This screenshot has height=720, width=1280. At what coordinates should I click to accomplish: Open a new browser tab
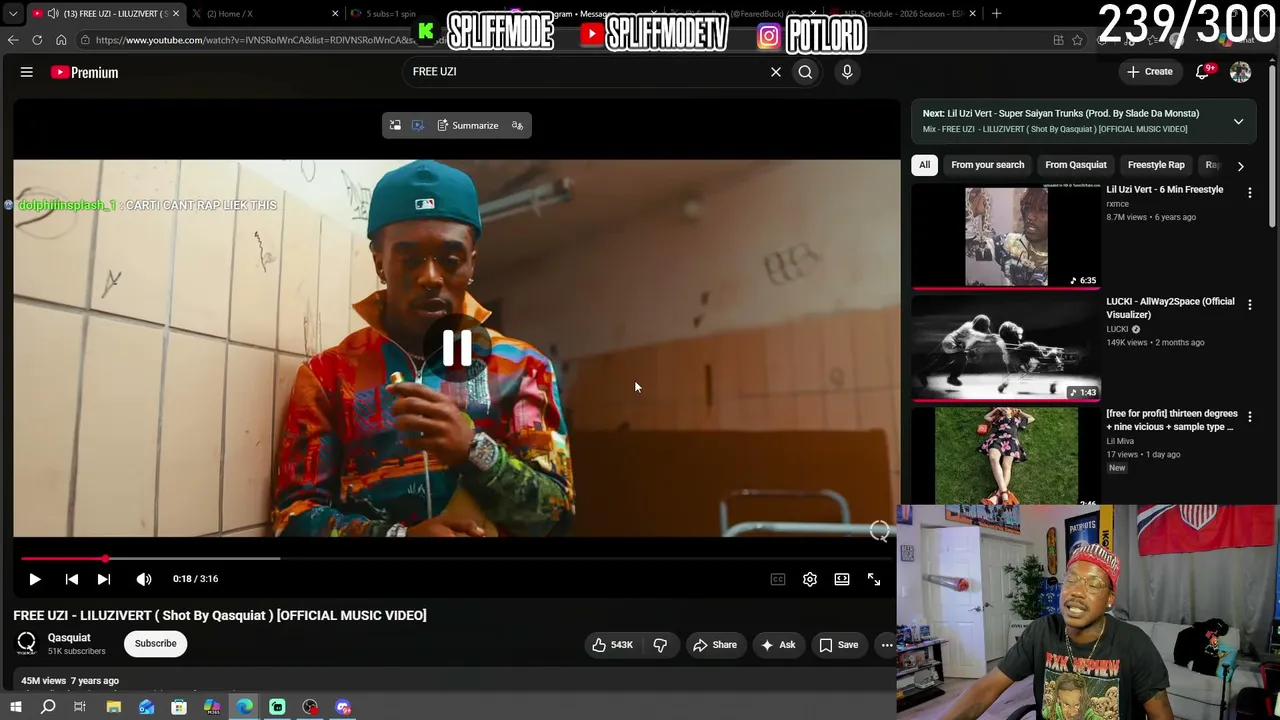[996, 14]
